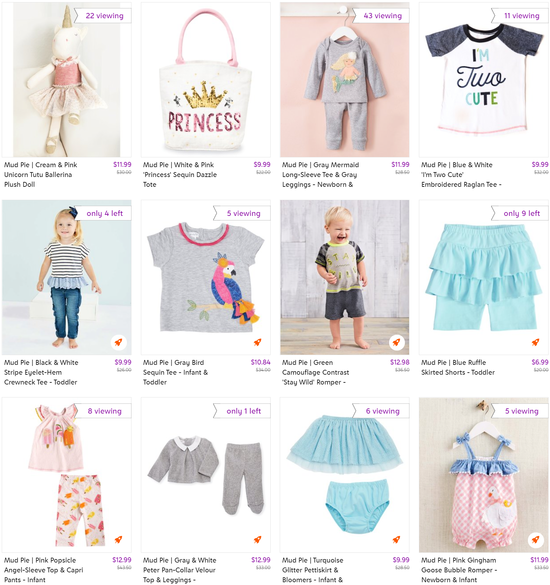Open the unicorn ballerina plush doll image

pos(67,79)
